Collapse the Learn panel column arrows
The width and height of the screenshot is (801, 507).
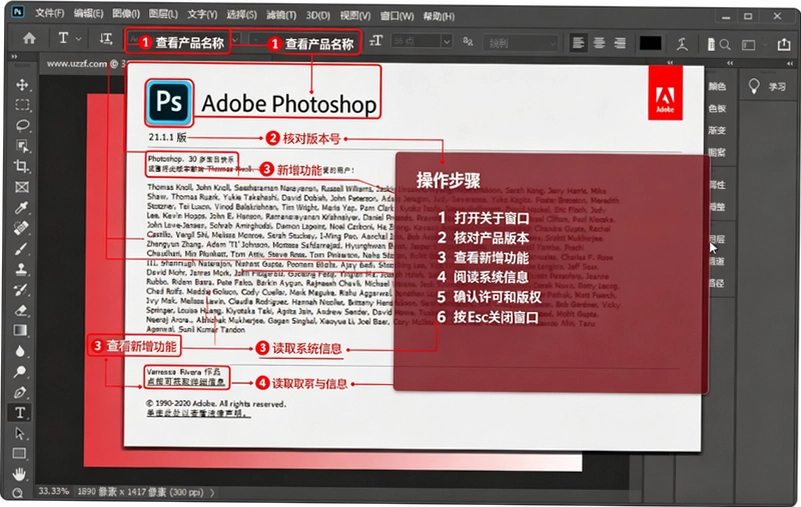tap(790, 63)
